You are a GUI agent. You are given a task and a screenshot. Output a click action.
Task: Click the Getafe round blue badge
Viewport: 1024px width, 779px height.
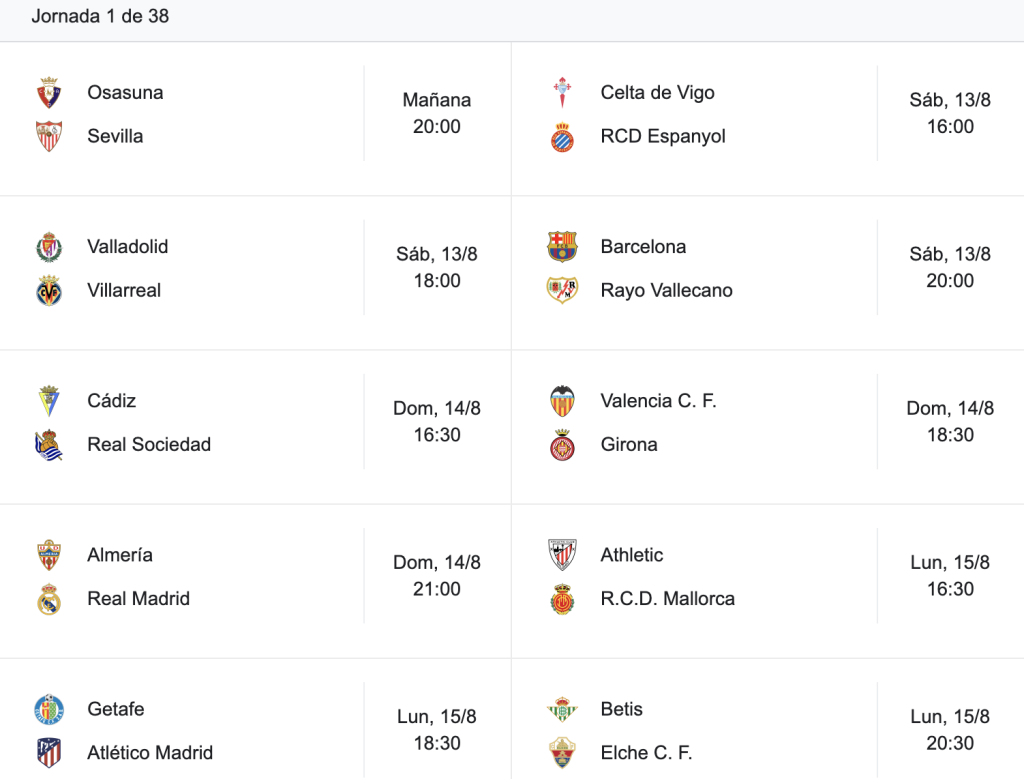click(49, 709)
